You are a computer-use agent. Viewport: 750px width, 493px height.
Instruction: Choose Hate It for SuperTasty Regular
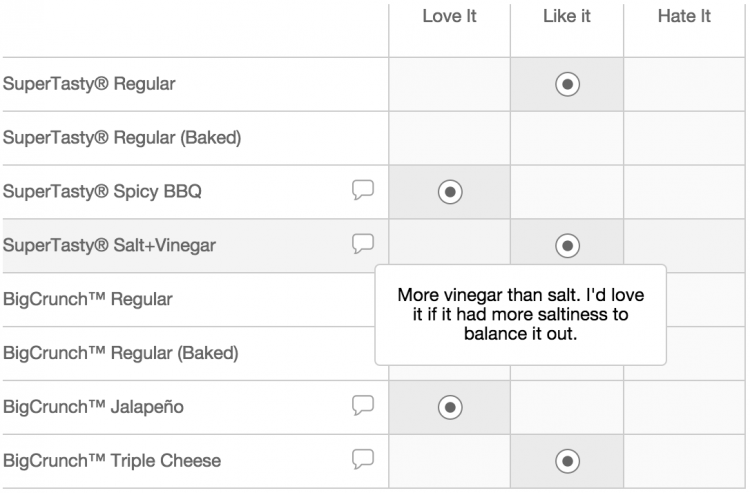[x=684, y=84]
